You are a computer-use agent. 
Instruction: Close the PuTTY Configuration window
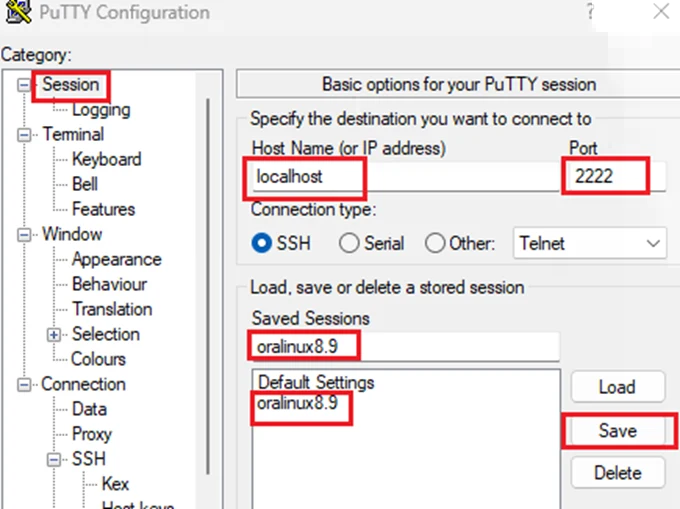[x=661, y=12]
